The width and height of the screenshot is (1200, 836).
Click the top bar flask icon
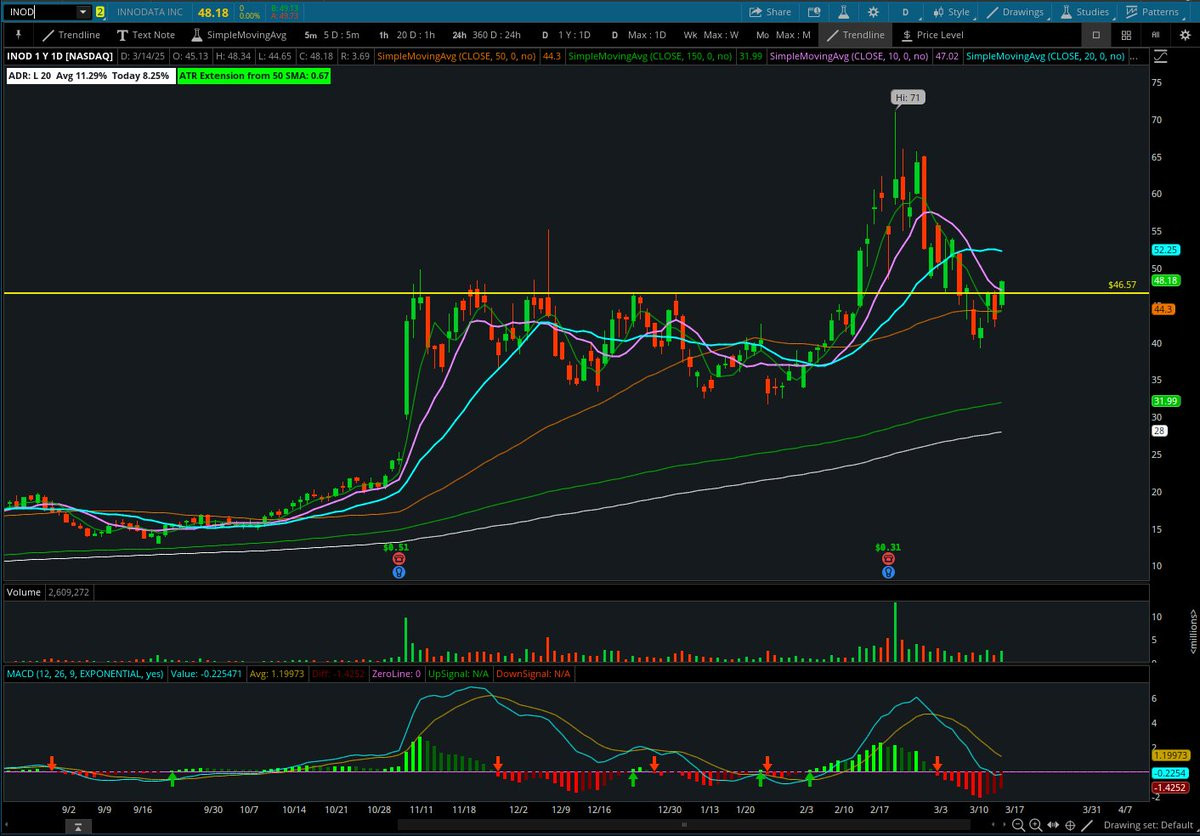tap(843, 12)
